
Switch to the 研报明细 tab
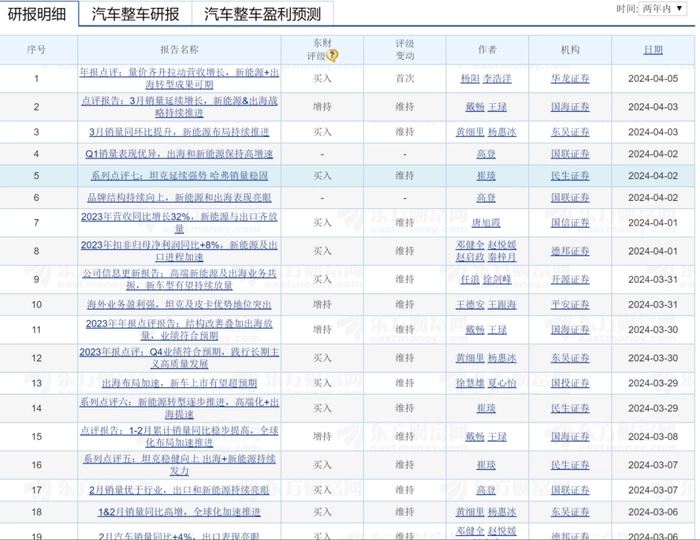point(39,14)
